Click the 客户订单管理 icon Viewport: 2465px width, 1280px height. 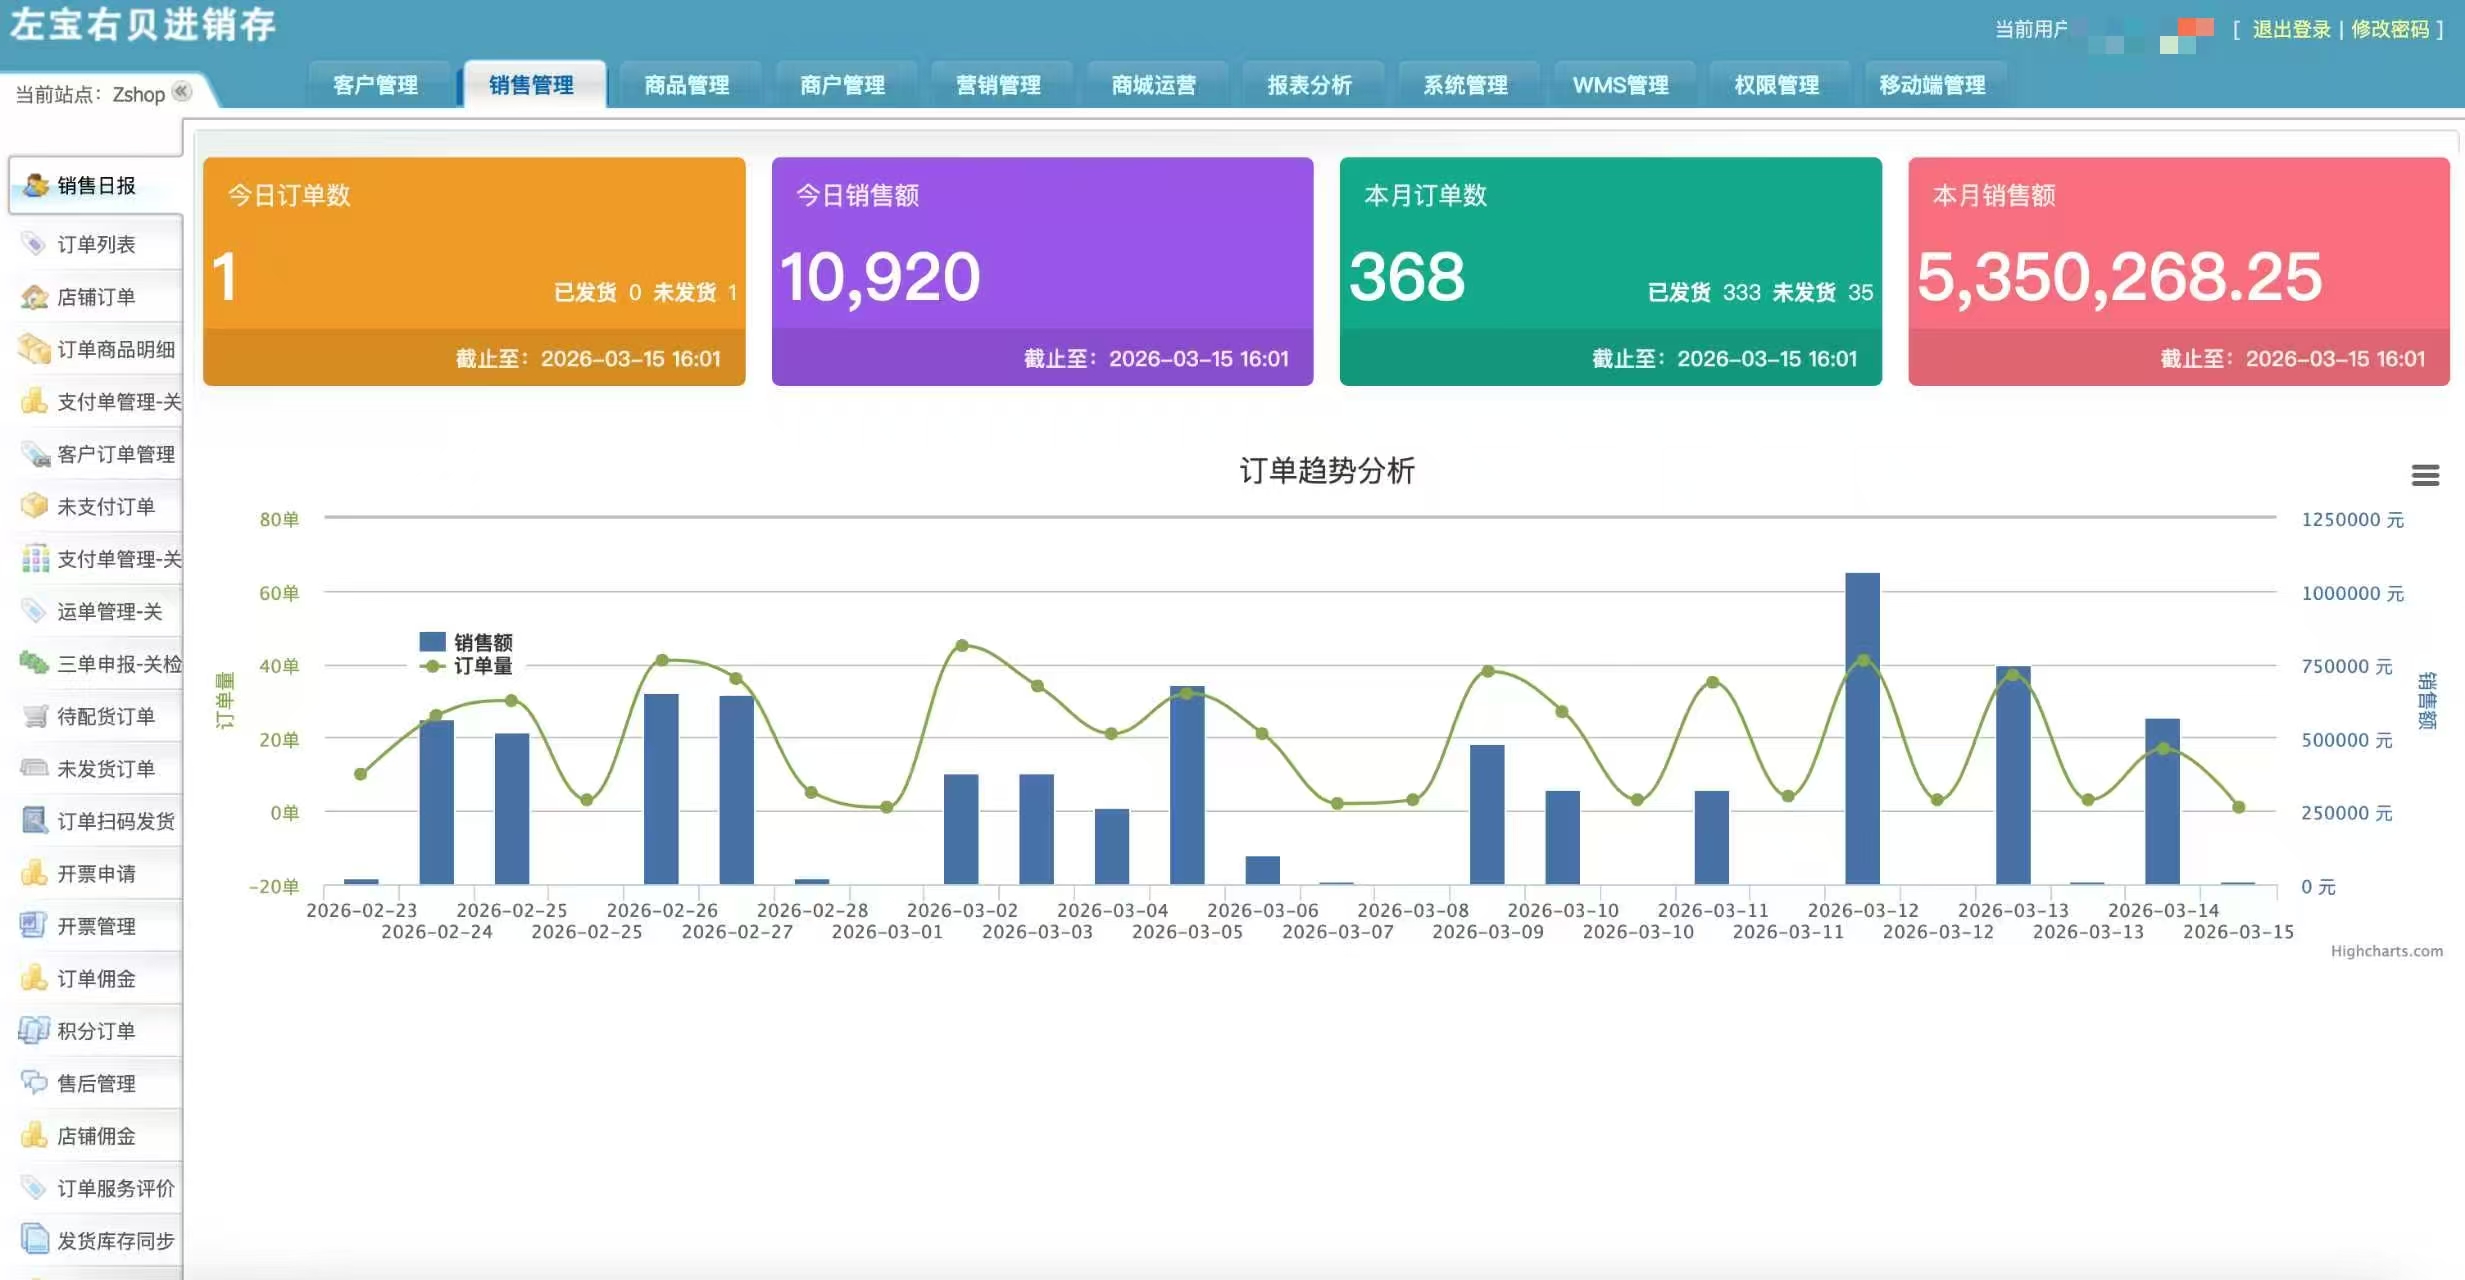(x=35, y=454)
